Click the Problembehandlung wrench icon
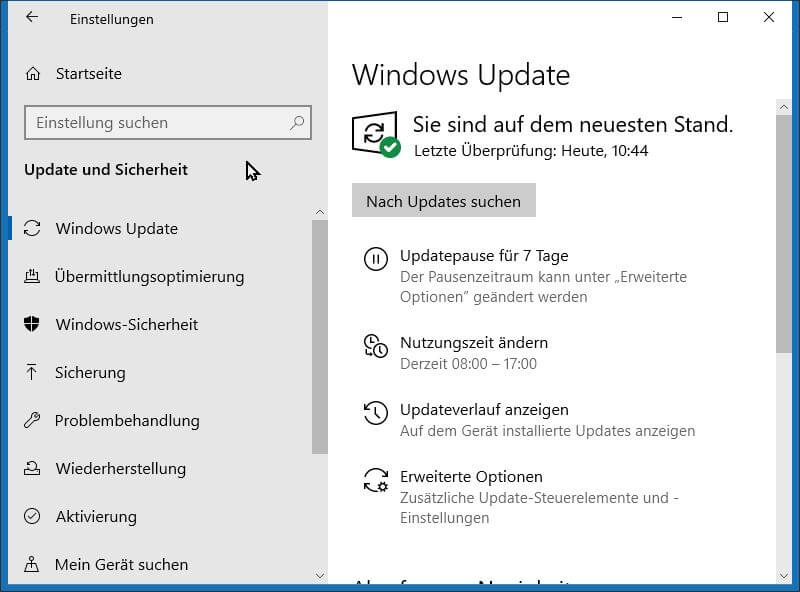 pos(32,420)
